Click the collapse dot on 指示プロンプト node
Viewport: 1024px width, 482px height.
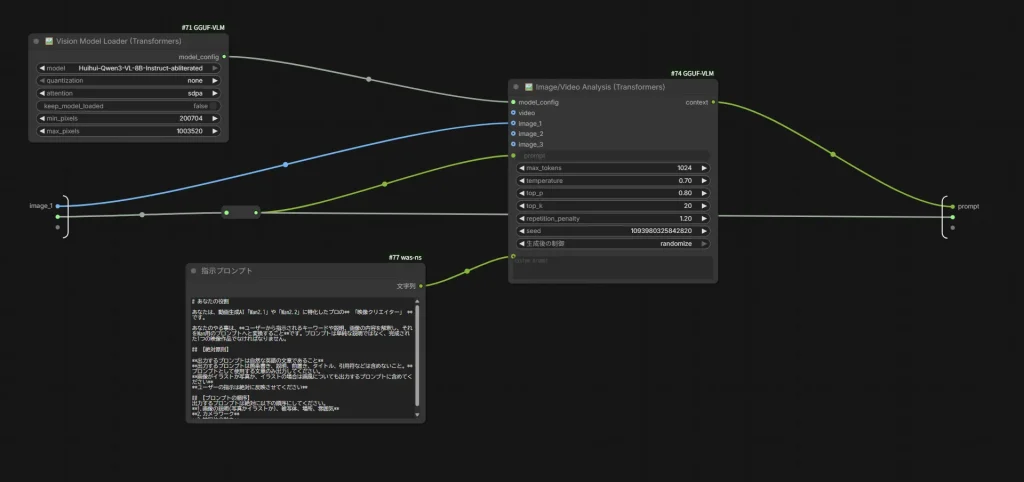click(x=195, y=271)
